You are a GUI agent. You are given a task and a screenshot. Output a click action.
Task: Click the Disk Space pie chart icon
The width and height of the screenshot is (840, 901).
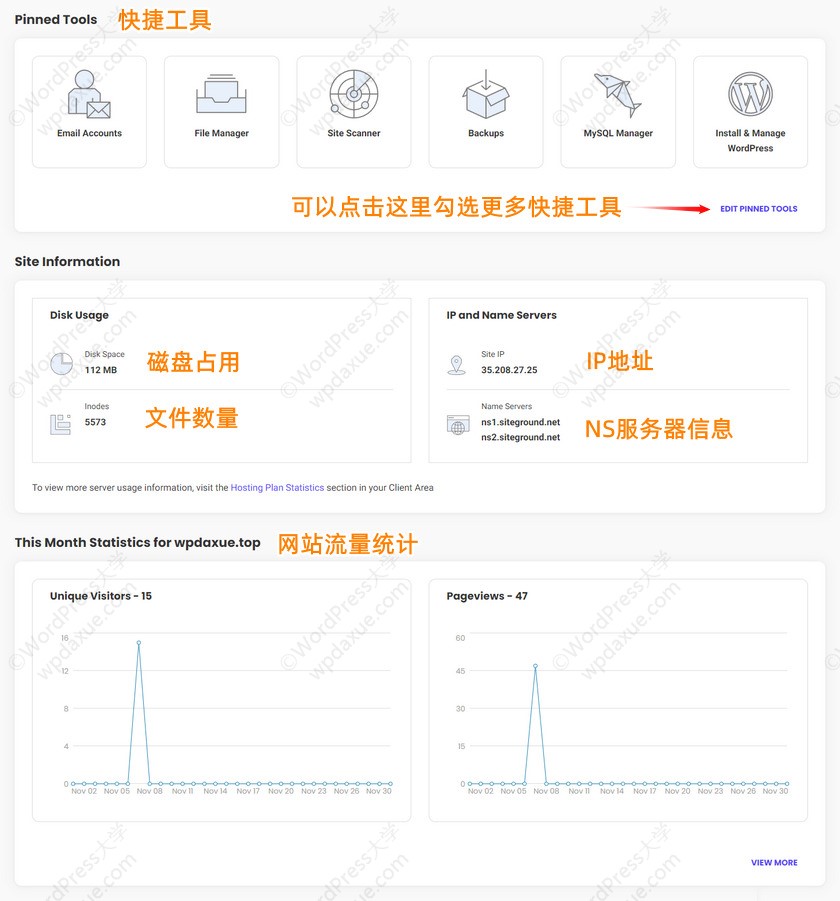[x=61, y=363]
